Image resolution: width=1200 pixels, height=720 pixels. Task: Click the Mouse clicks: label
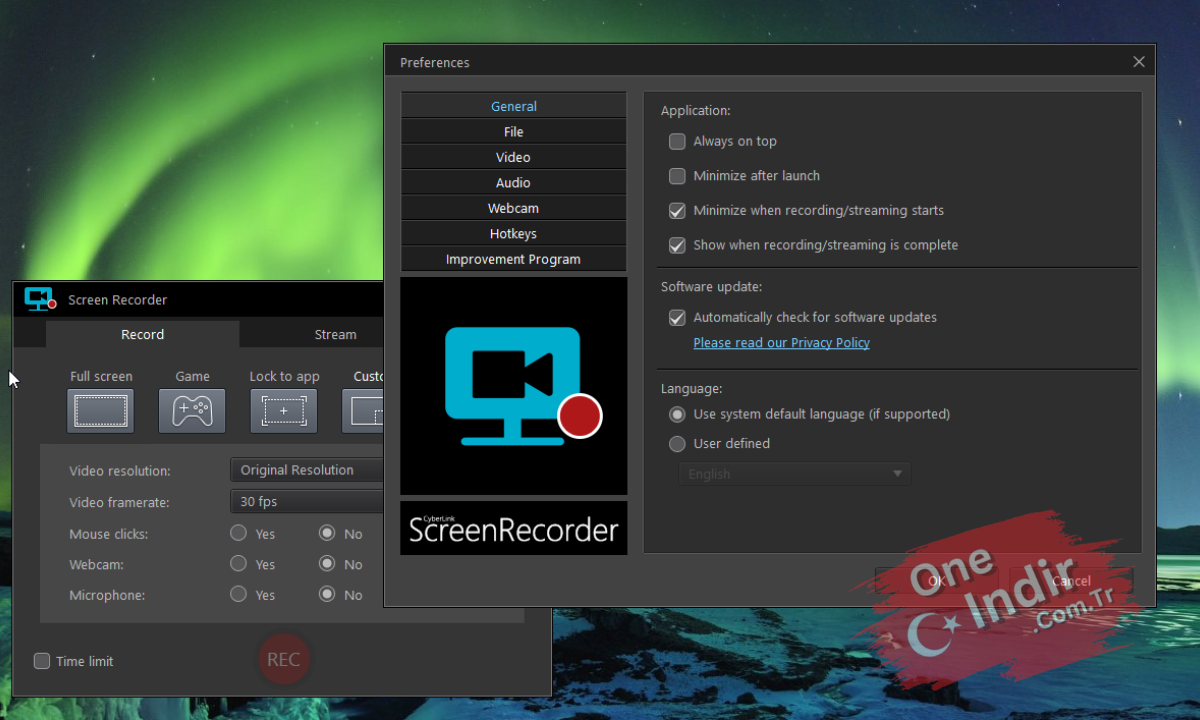[109, 534]
